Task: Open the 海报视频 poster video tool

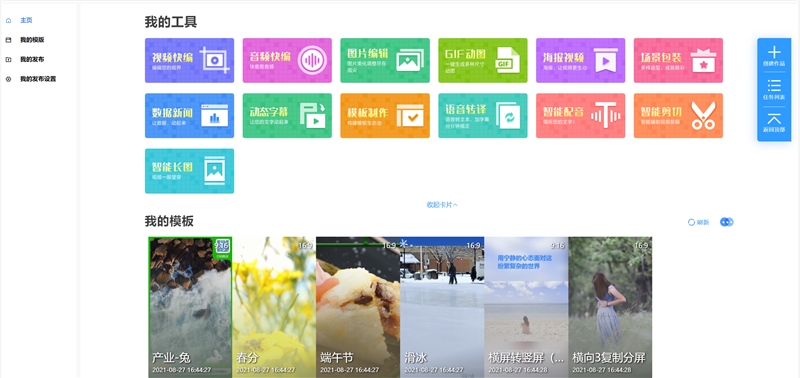Action: 581,60
